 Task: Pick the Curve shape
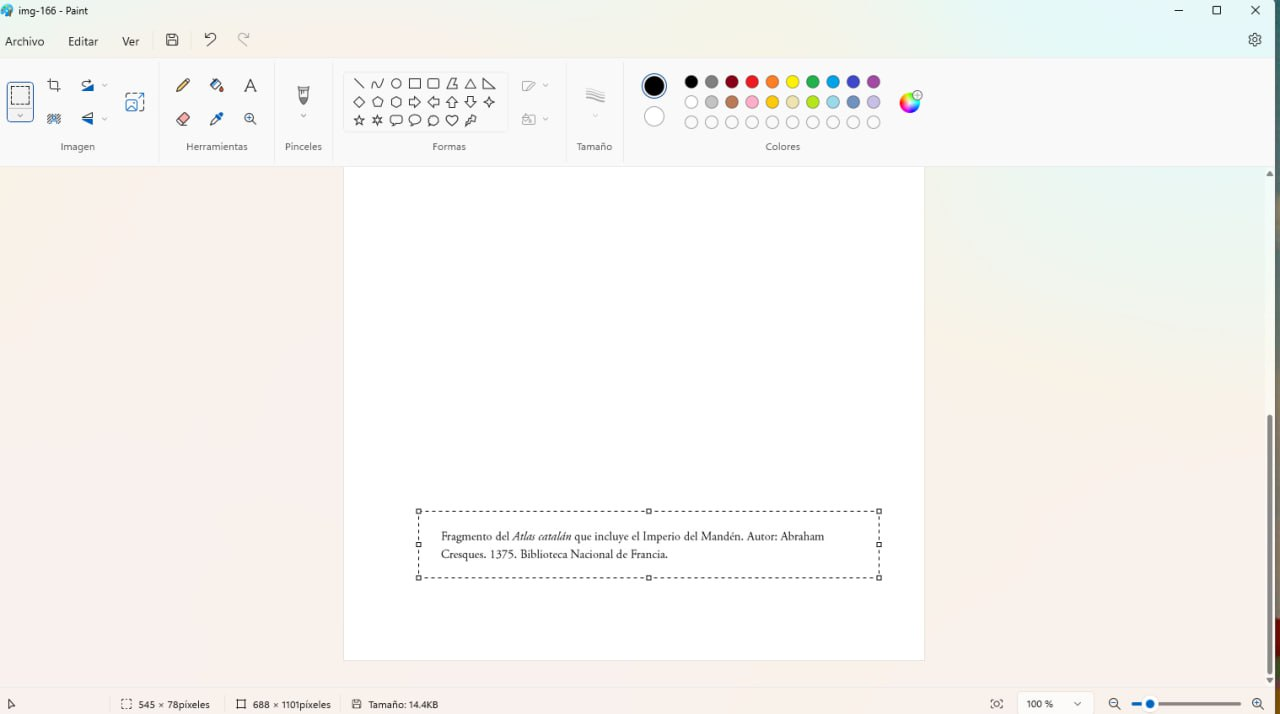377,84
